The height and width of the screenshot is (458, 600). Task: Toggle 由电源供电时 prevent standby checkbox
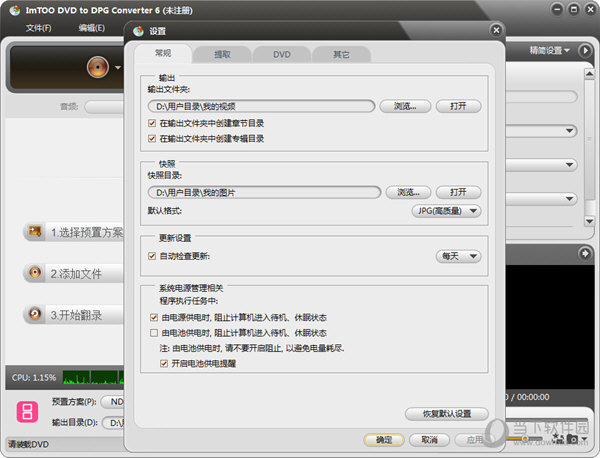154,317
